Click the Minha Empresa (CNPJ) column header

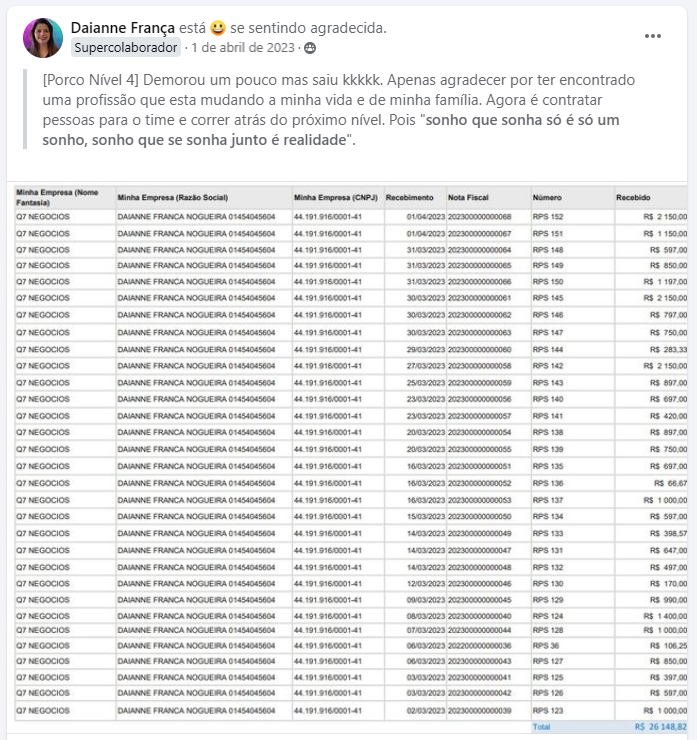tap(336, 198)
